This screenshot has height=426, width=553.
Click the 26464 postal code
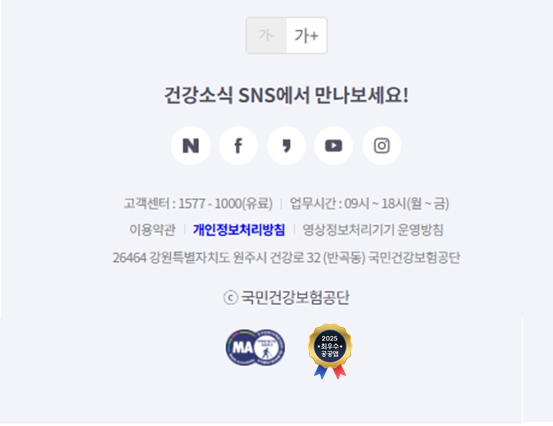tap(129, 258)
